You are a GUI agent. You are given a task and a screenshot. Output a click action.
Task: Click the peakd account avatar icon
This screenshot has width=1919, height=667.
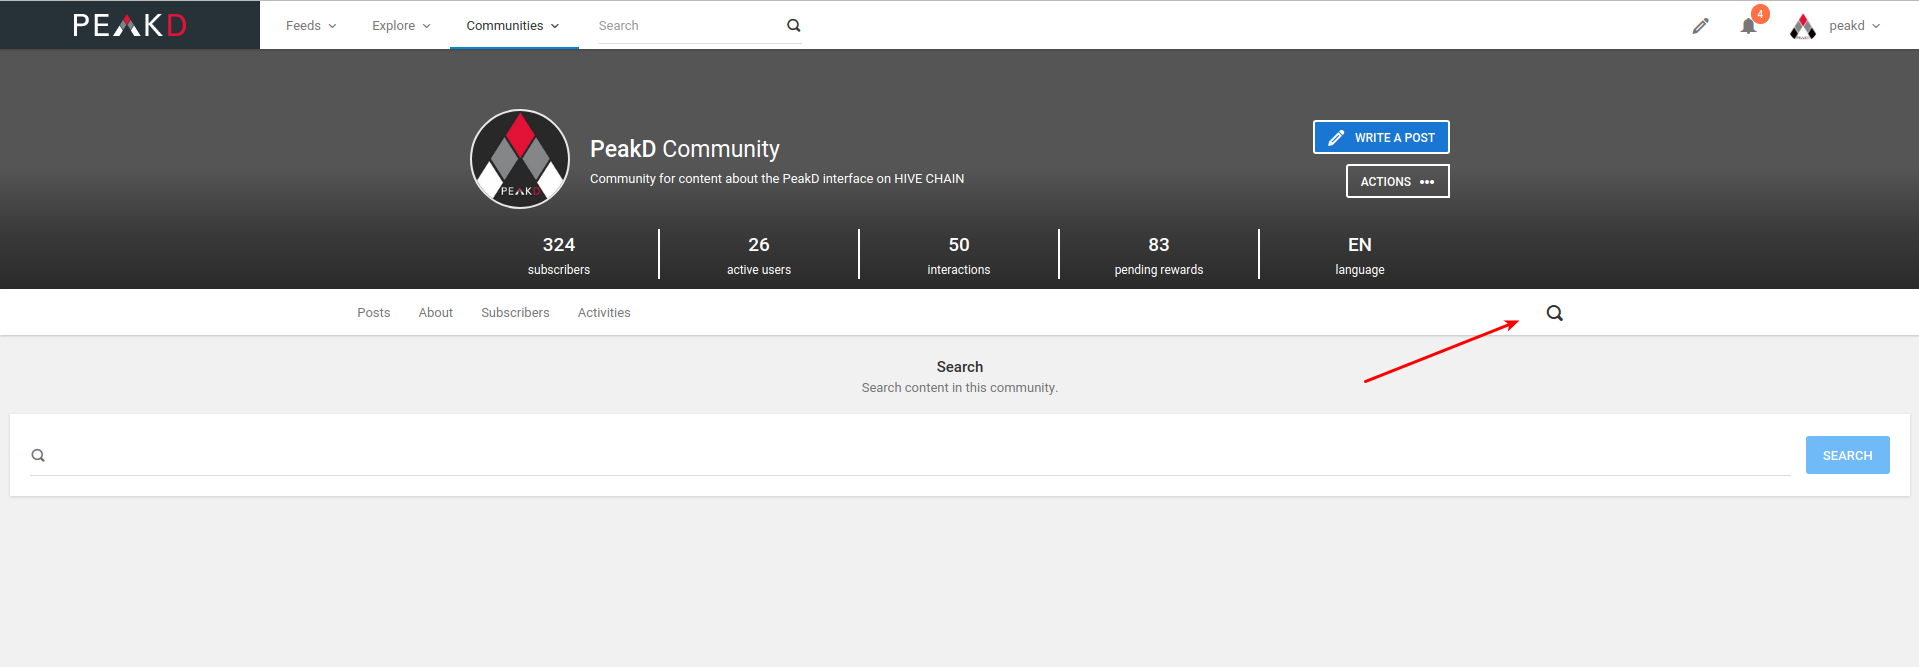[x=1803, y=26]
